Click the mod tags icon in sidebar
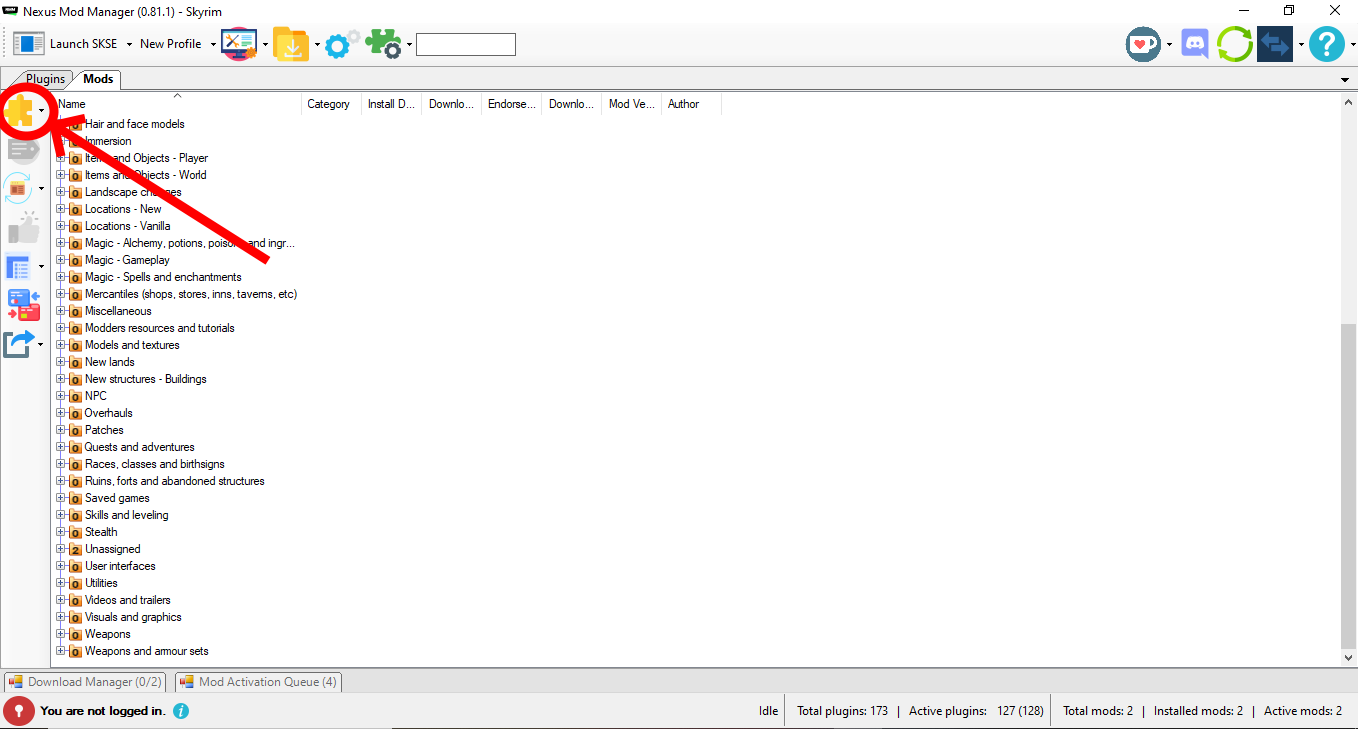Image resolution: width=1358 pixels, height=729 pixels. tap(22, 150)
